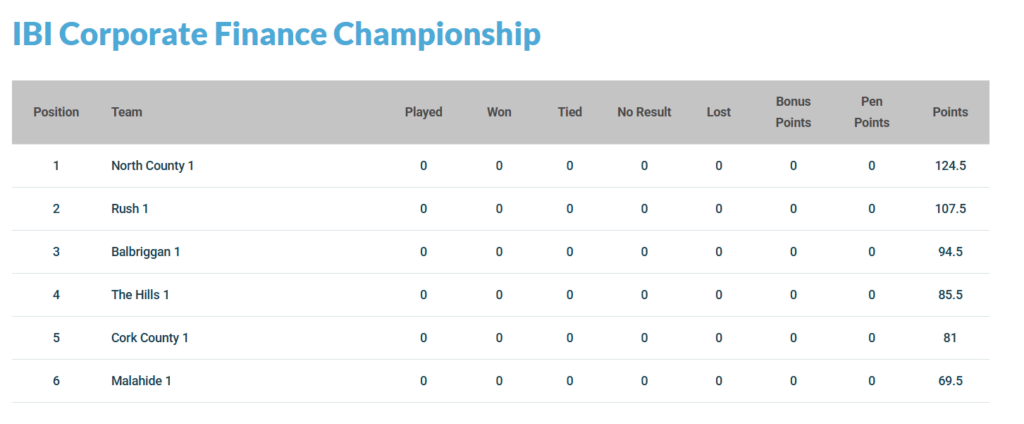Click the Played column header

click(423, 112)
